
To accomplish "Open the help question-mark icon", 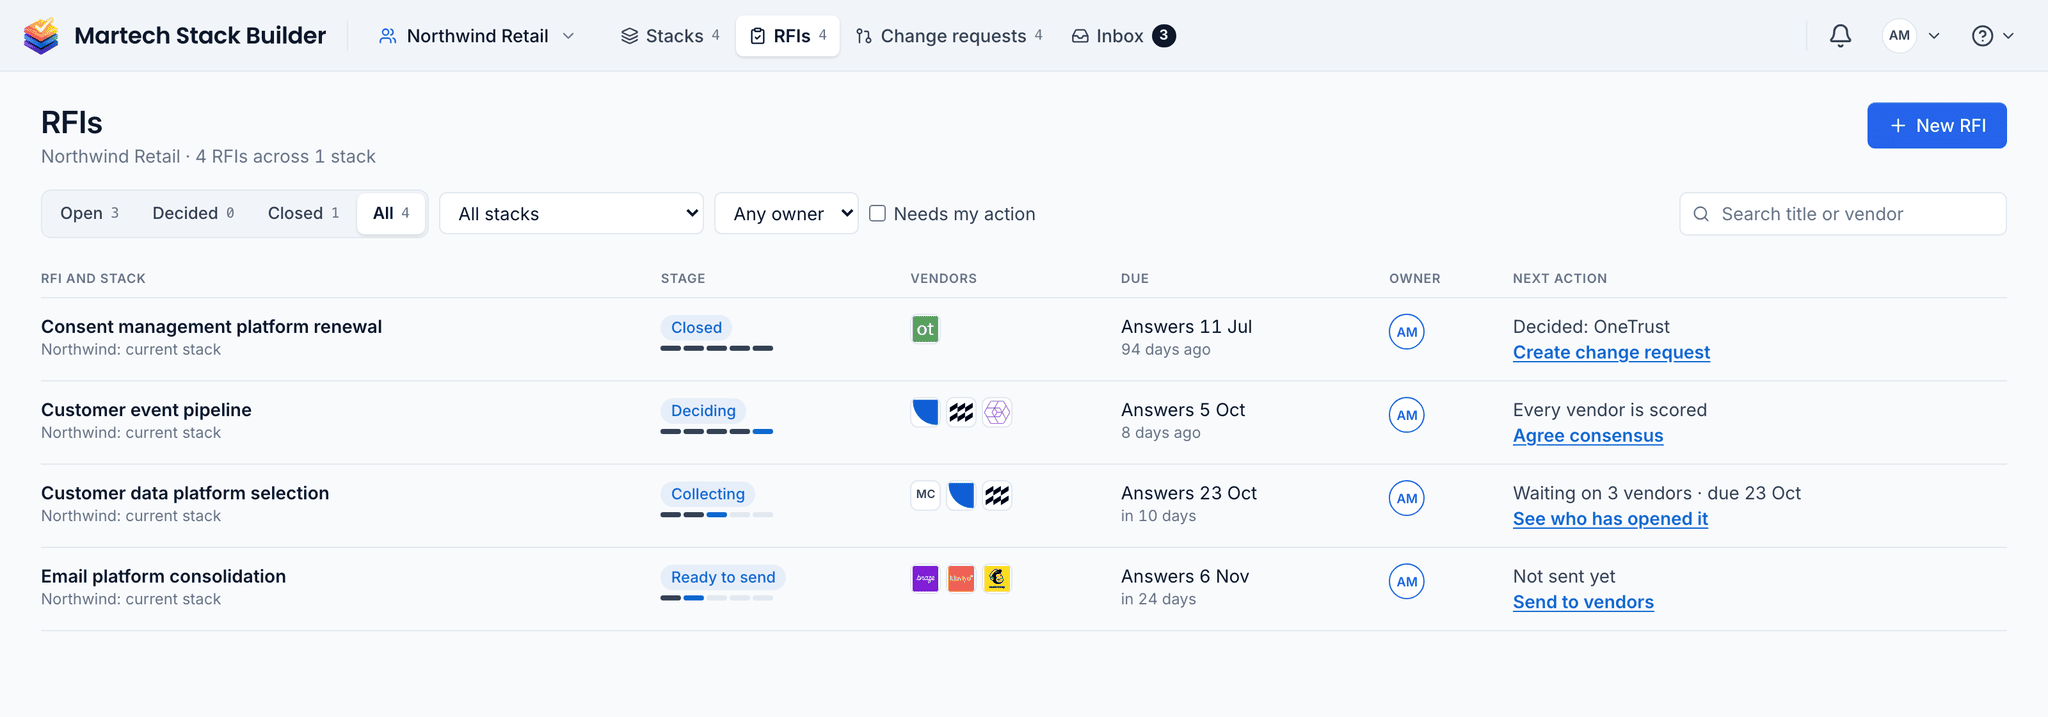I will pyautogui.click(x=1982, y=36).
